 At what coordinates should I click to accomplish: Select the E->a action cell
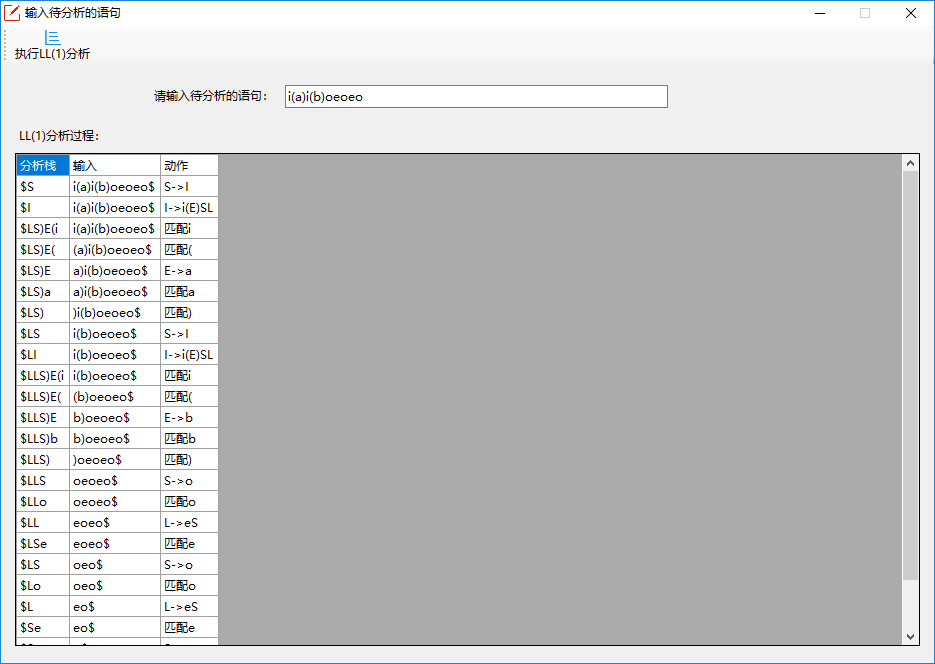(x=189, y=271)
